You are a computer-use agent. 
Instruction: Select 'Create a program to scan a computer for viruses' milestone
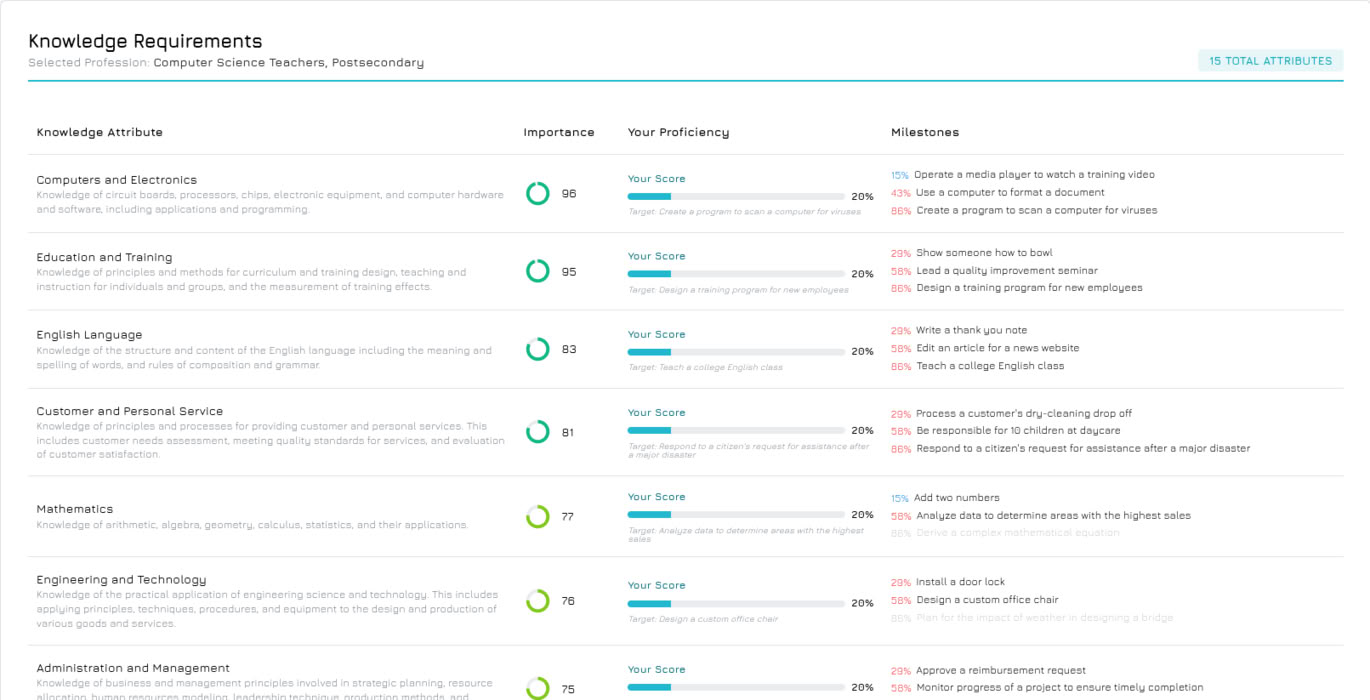pyautogui.click(x=1036, y=211)
